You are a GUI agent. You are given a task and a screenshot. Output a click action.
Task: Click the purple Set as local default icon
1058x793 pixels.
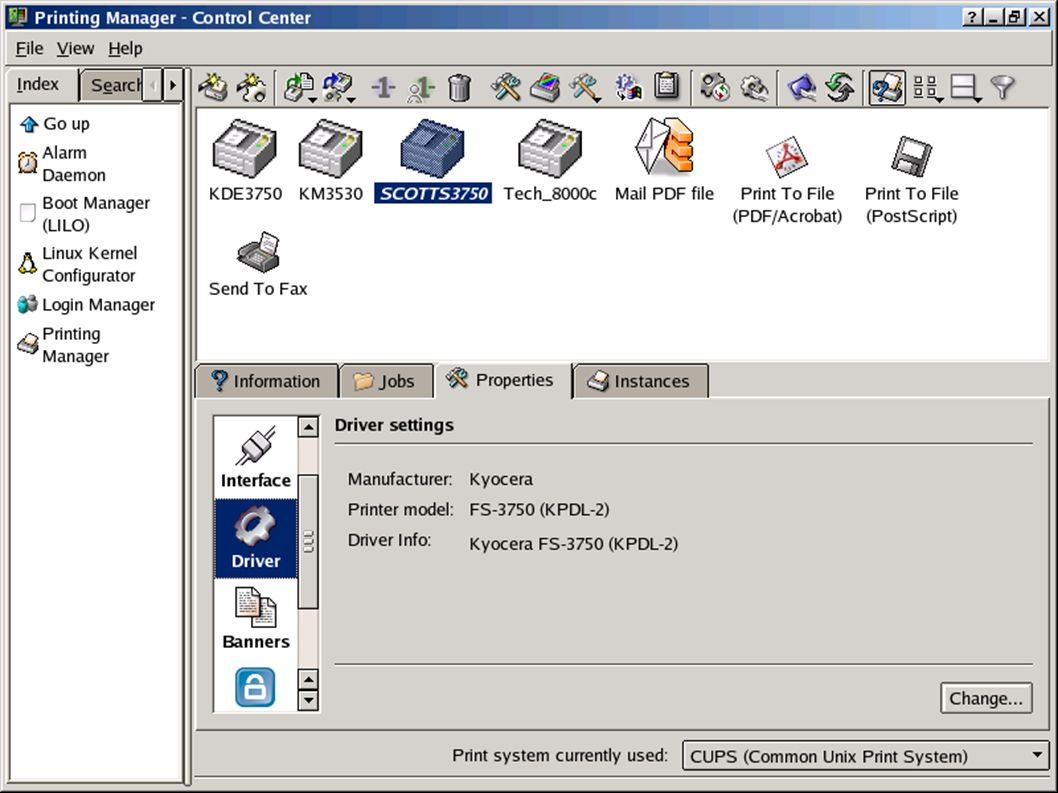383,88
